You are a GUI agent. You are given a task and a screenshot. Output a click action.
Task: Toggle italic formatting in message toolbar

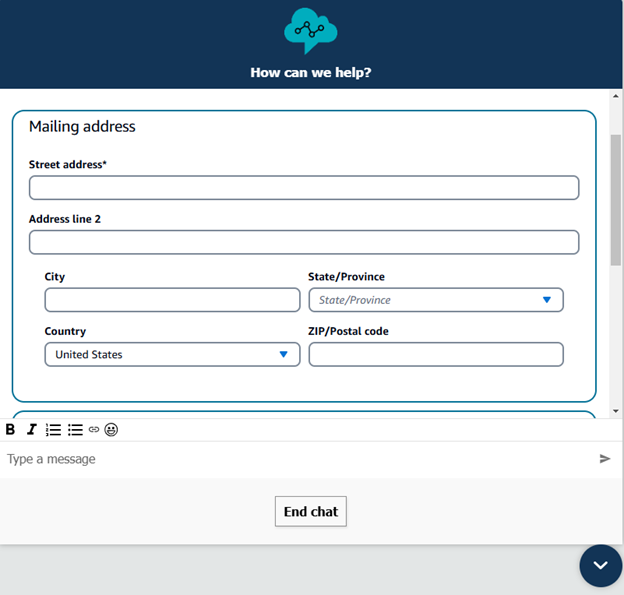[x=31, y=429]
